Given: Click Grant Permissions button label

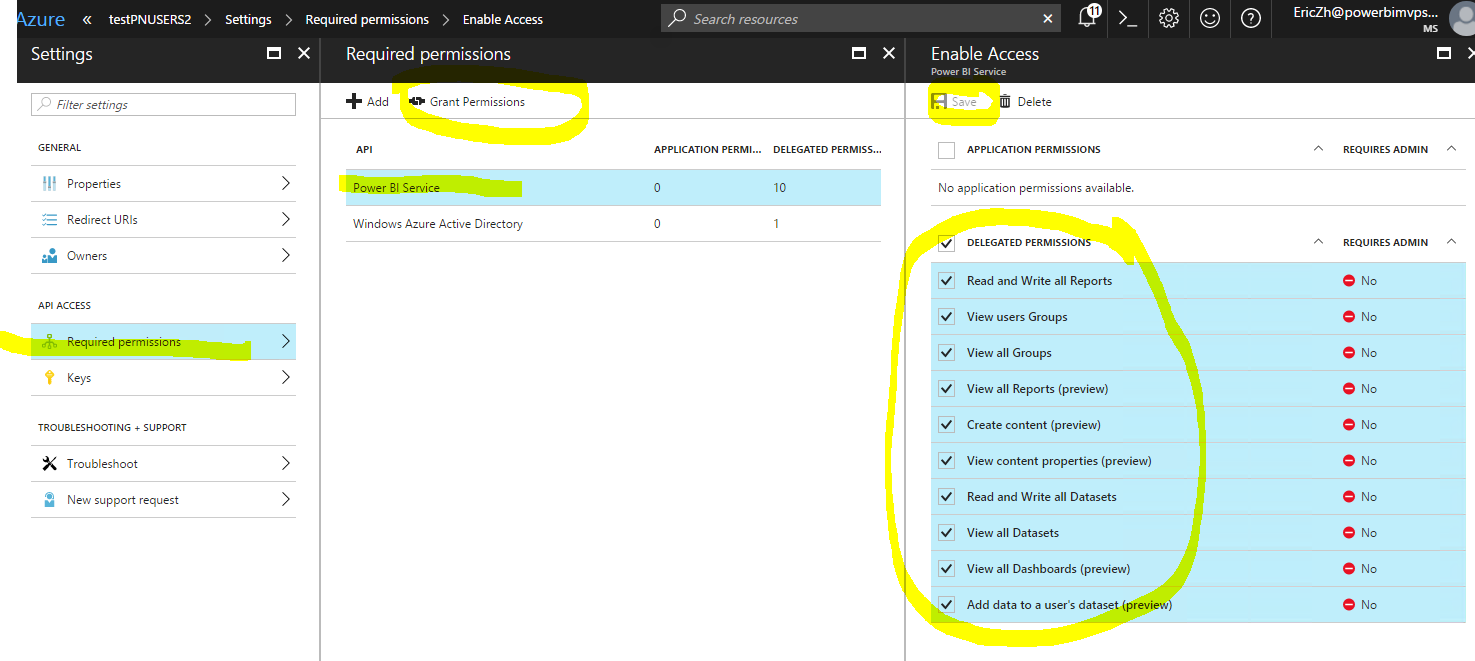Looking at the screenshot, I should coord(477,101).
